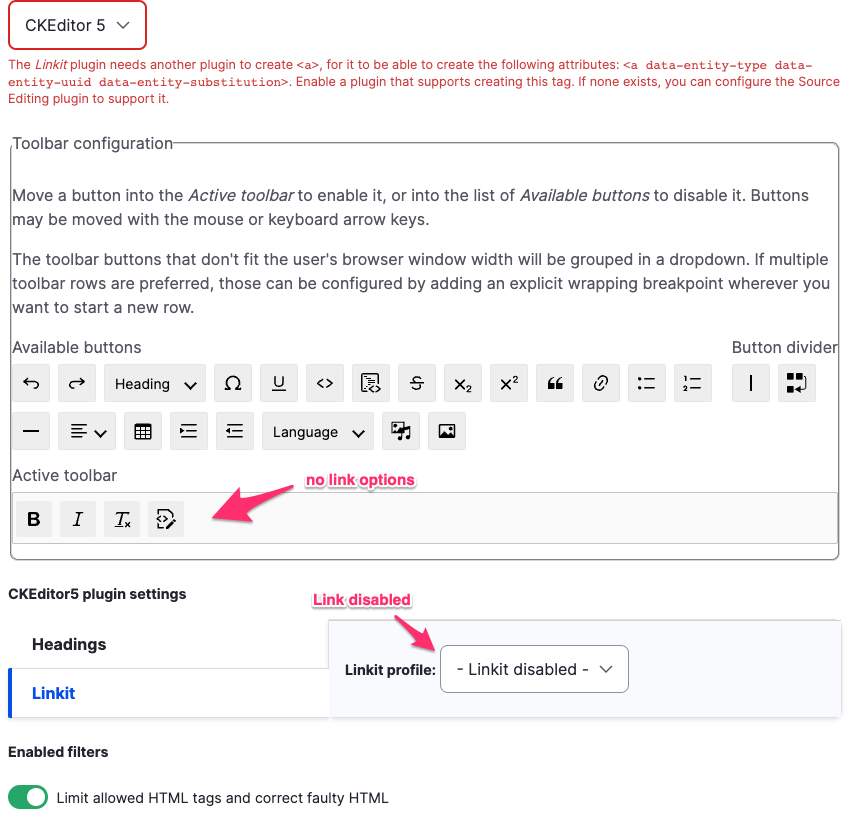The height and width of the screenshot is (827, 848).
Task: Select the Link button in Available buttons
Action: click(x=600, y=383)
